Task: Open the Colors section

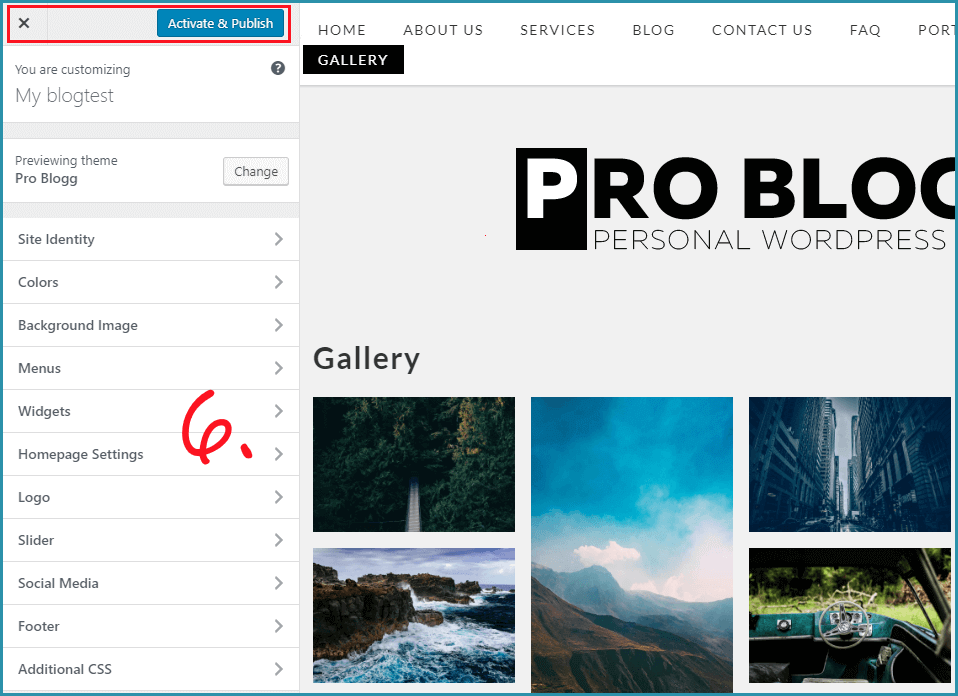Action: (151, 282)
